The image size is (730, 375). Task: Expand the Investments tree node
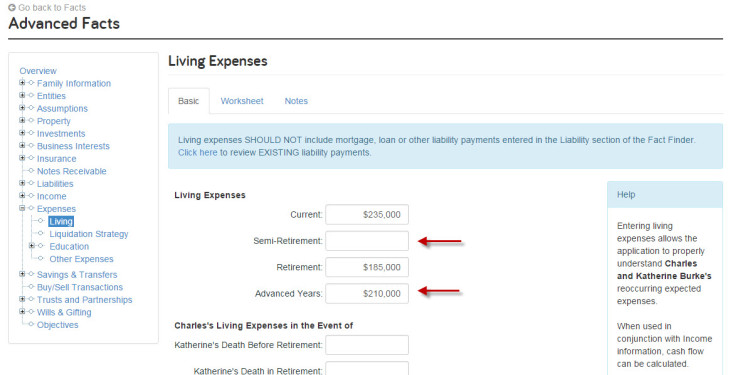coord(22,133)
